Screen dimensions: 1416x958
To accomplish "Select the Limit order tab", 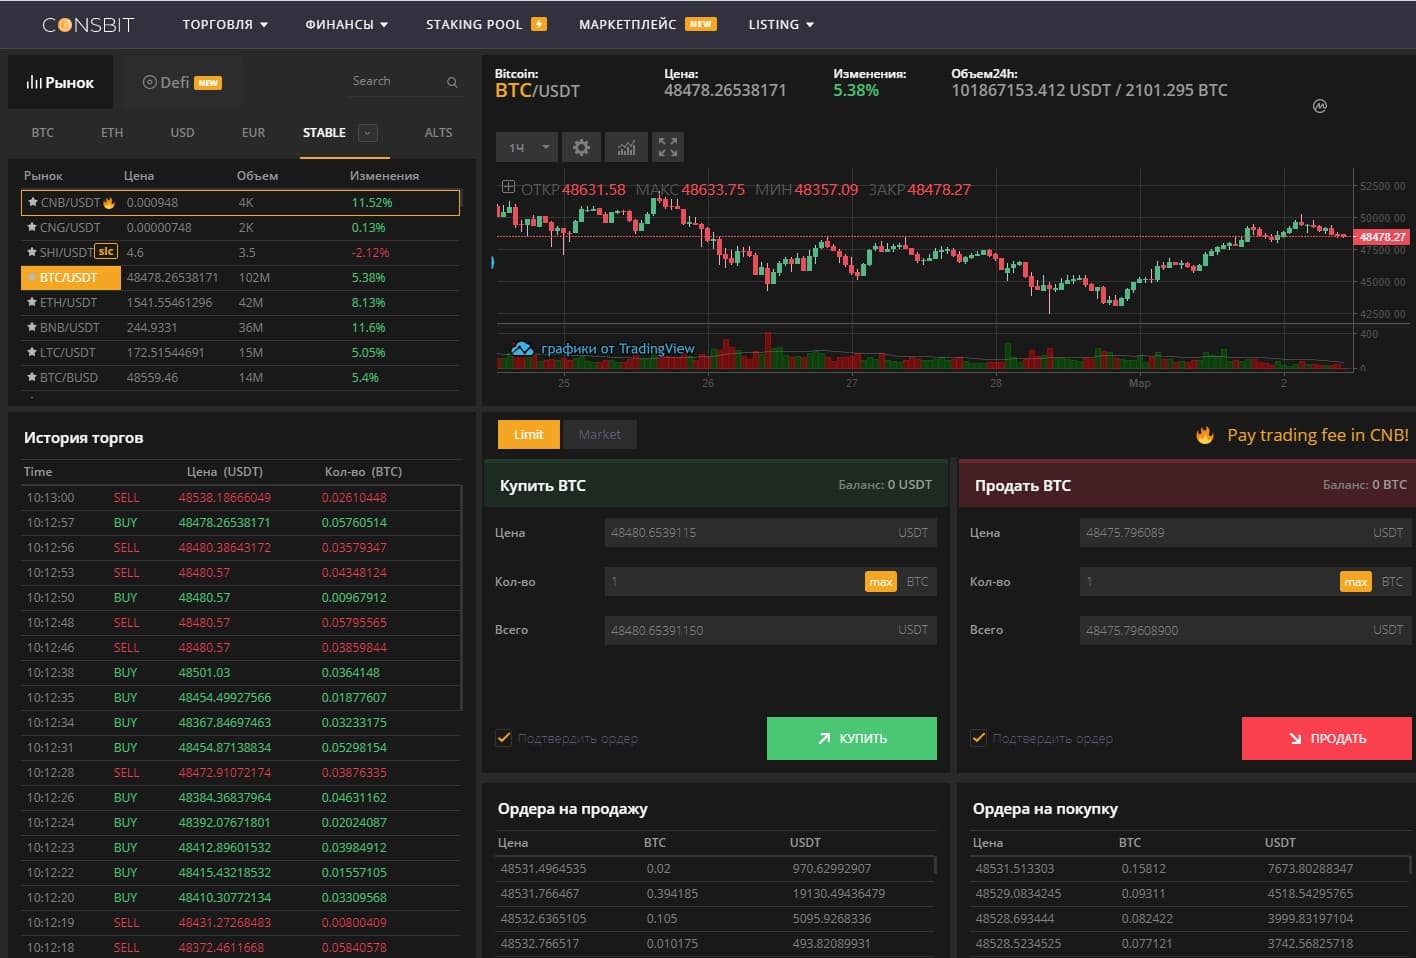I will click(529, 434).
